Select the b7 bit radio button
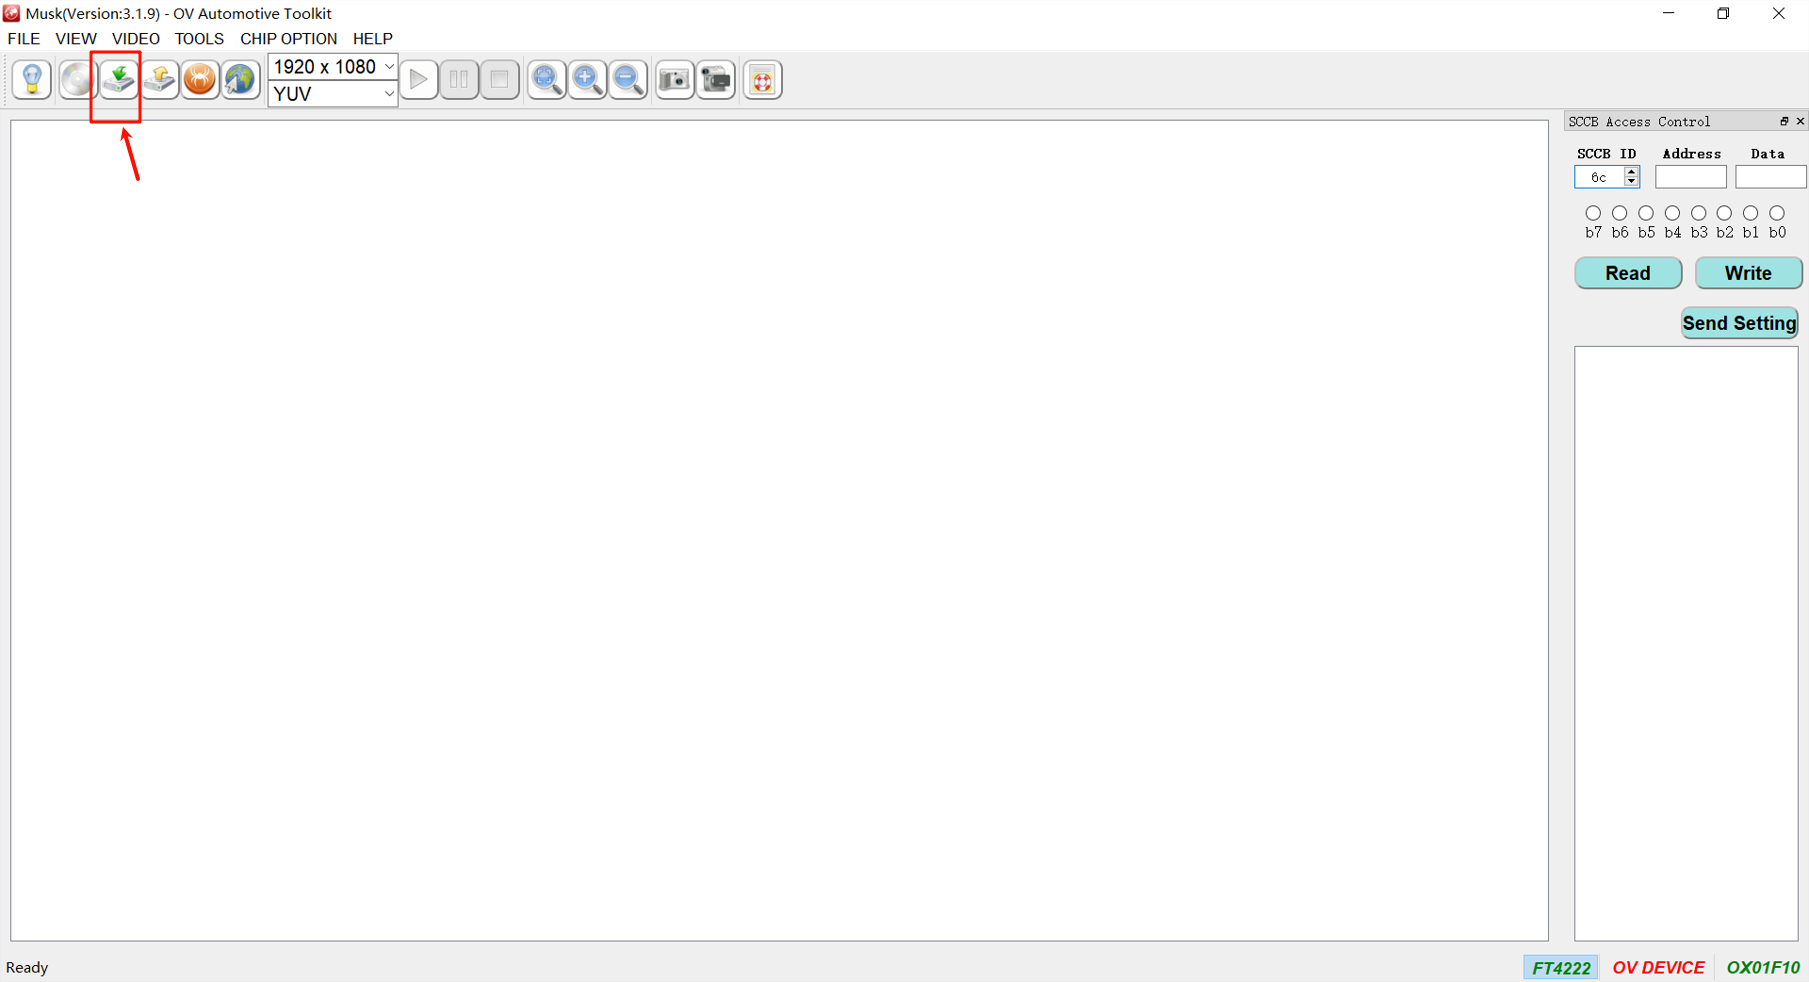The height and width of the screenshot is (982, 1809). pyautogui.click(x=1593, y=213)
